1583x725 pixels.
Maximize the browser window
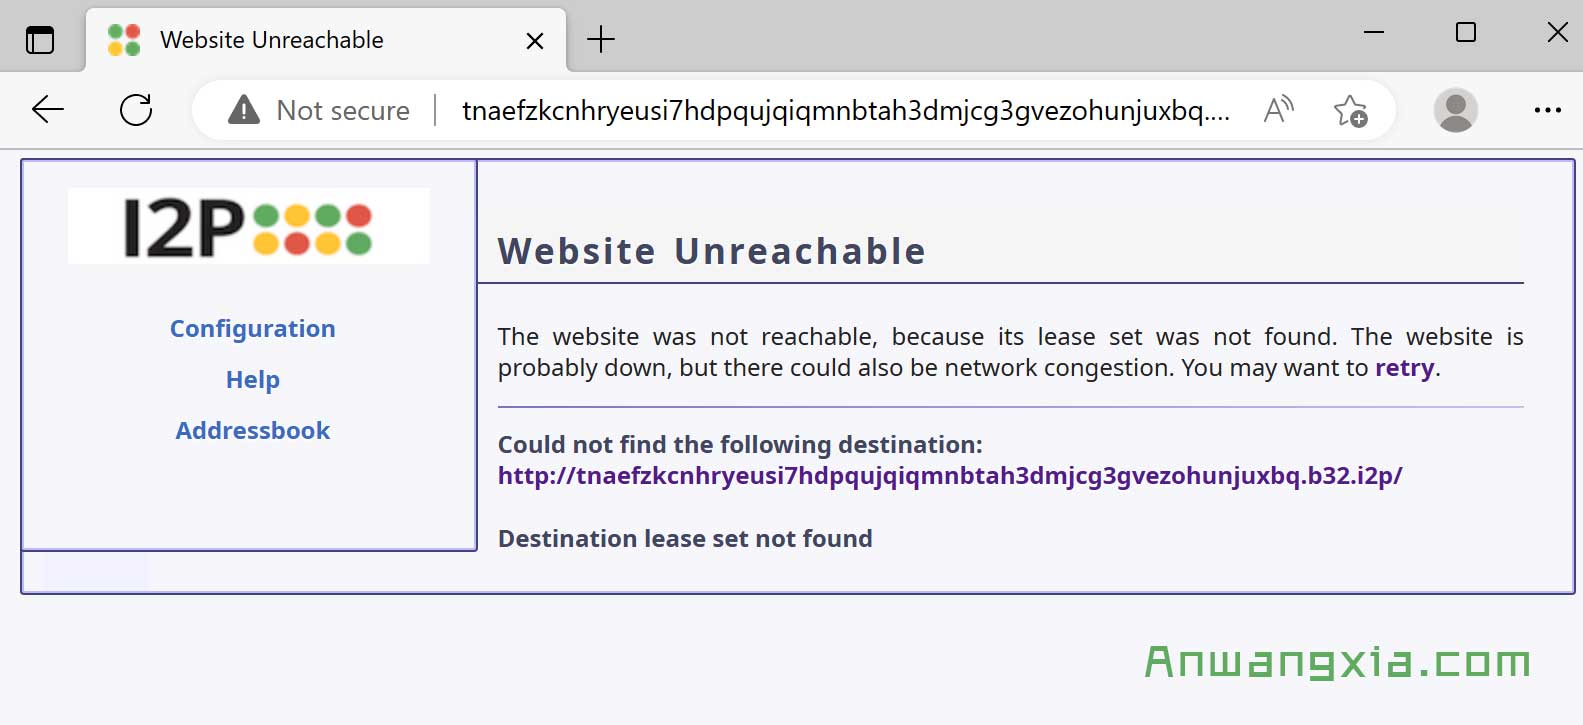1466,32
